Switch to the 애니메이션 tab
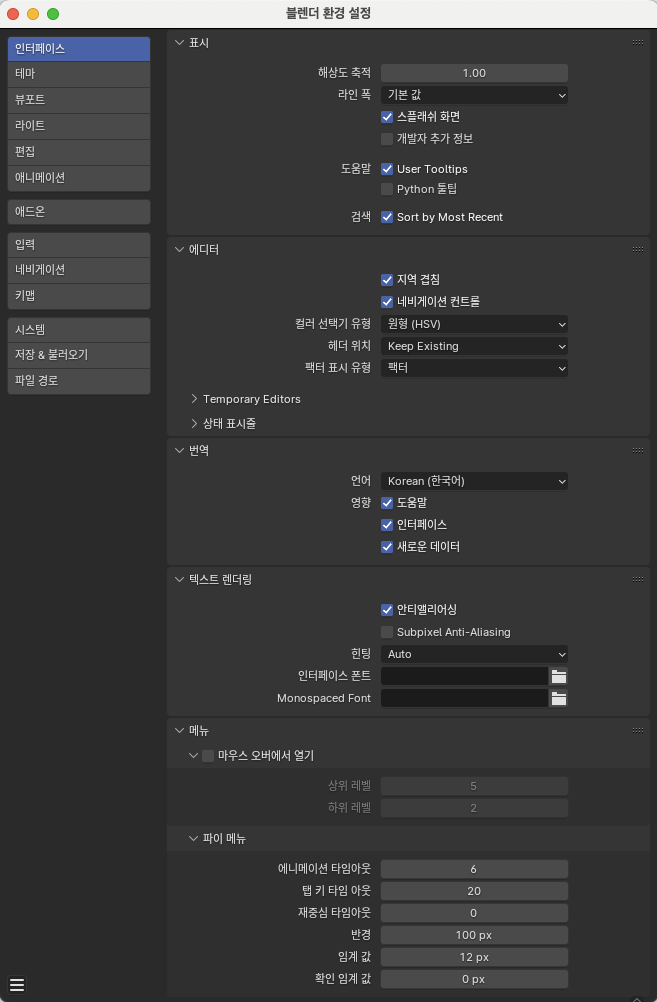Screen dimensions: 657x1002 [x=79, y=178]
